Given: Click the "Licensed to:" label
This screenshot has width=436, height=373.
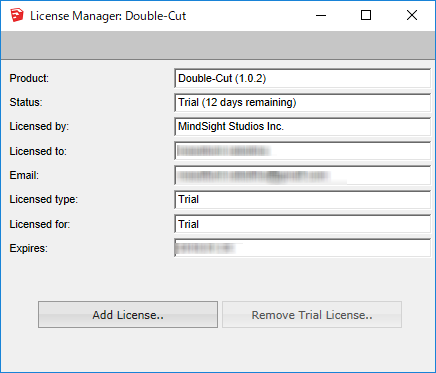Looking at the screenshot, I should pyautogui.click(x=38, y=151).
